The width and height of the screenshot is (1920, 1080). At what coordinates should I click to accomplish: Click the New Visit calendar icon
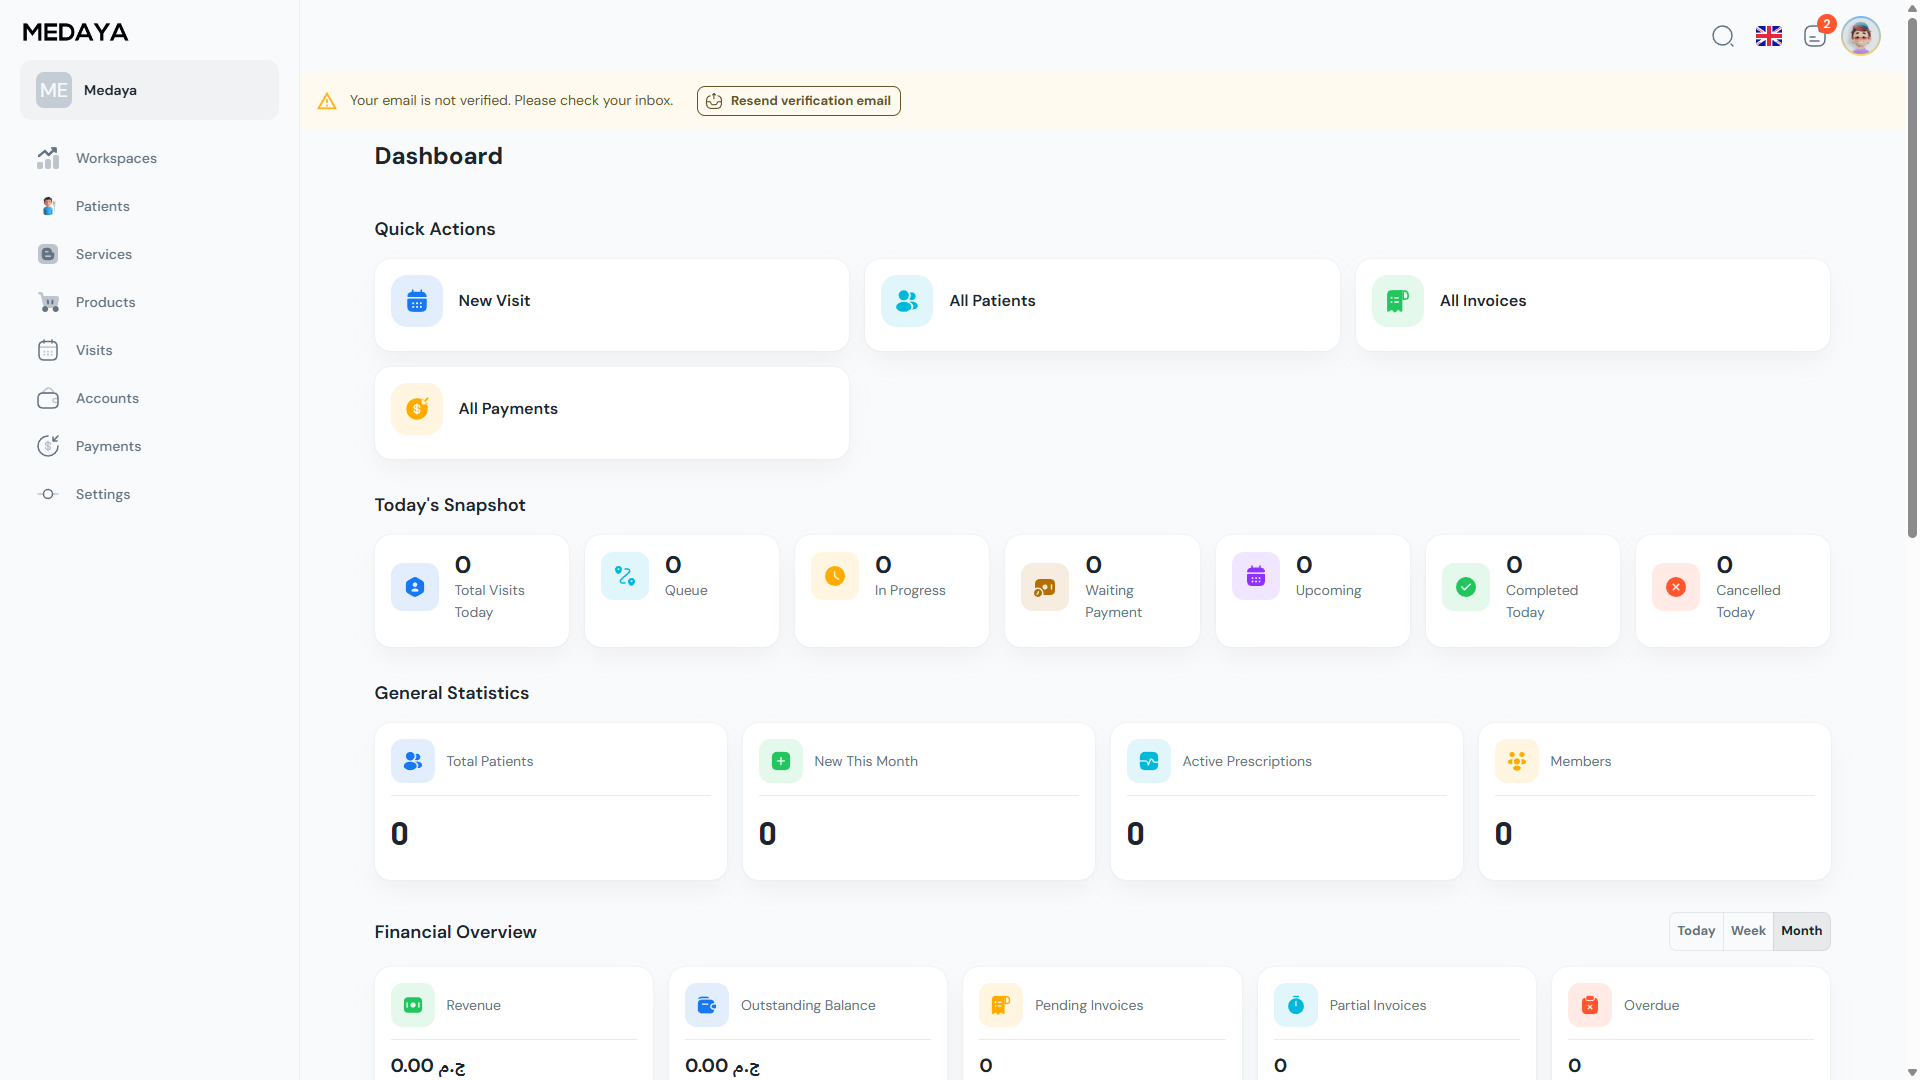[x=417, y=301]
